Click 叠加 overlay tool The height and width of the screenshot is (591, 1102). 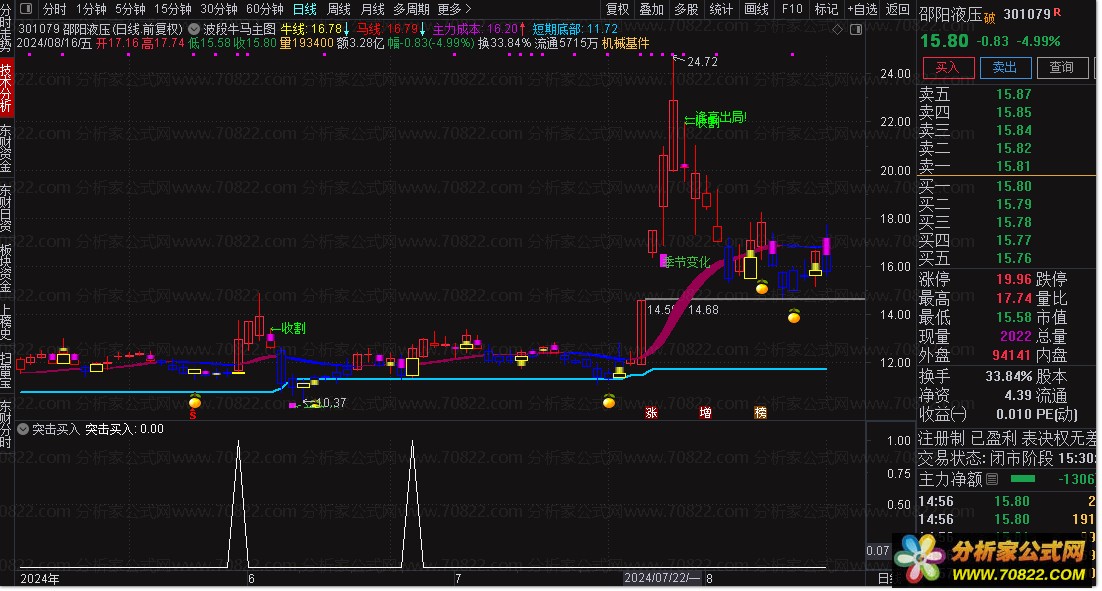(652, 9)
